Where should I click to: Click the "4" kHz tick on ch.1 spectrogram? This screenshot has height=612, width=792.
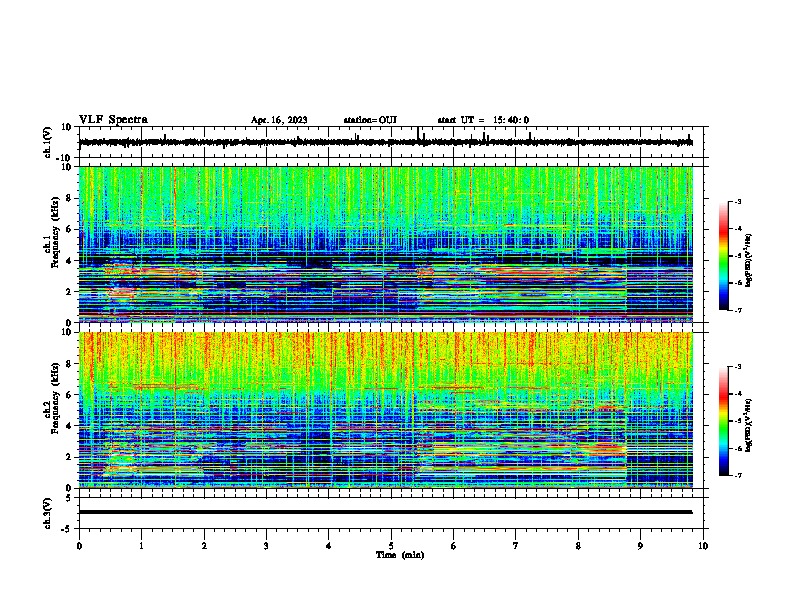tap(69, 261)
